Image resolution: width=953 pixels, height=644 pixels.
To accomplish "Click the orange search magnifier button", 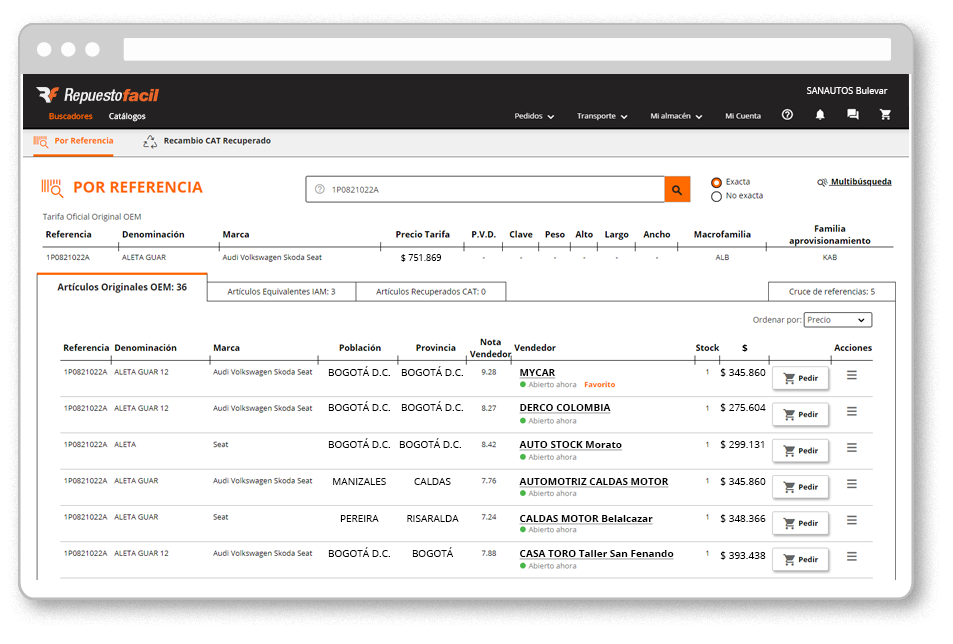I will pyautogui.click(x=677, y=189).
